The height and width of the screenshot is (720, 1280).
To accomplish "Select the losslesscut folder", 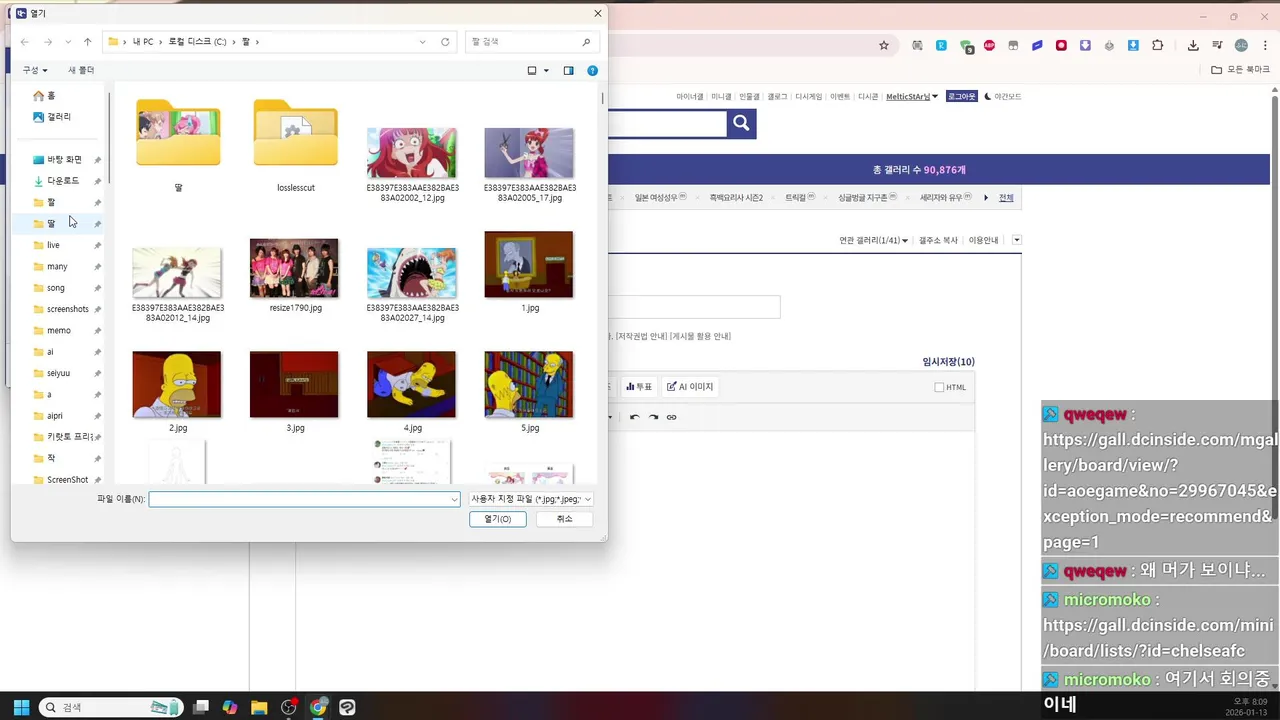I will 295,146.
